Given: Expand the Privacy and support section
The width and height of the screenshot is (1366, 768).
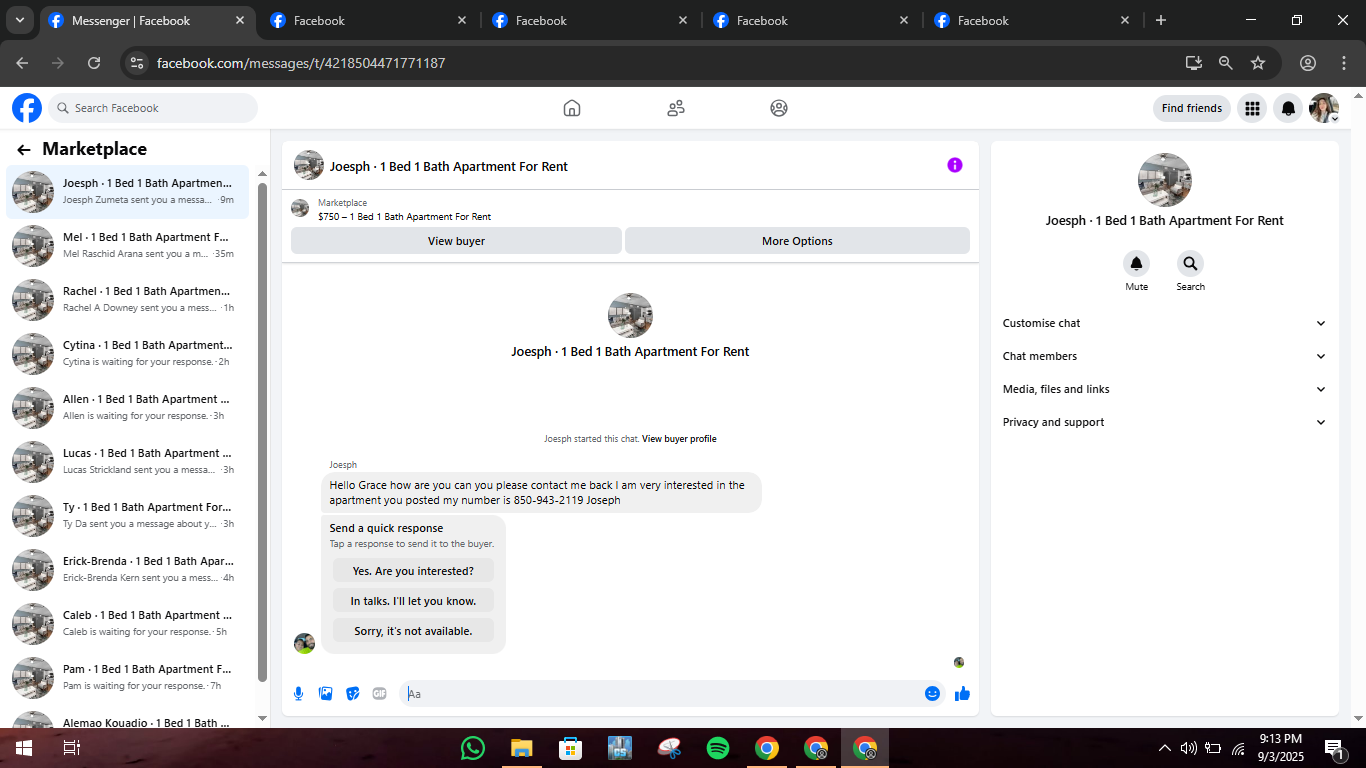Looking at the screenshot, I should (1165, 422).
